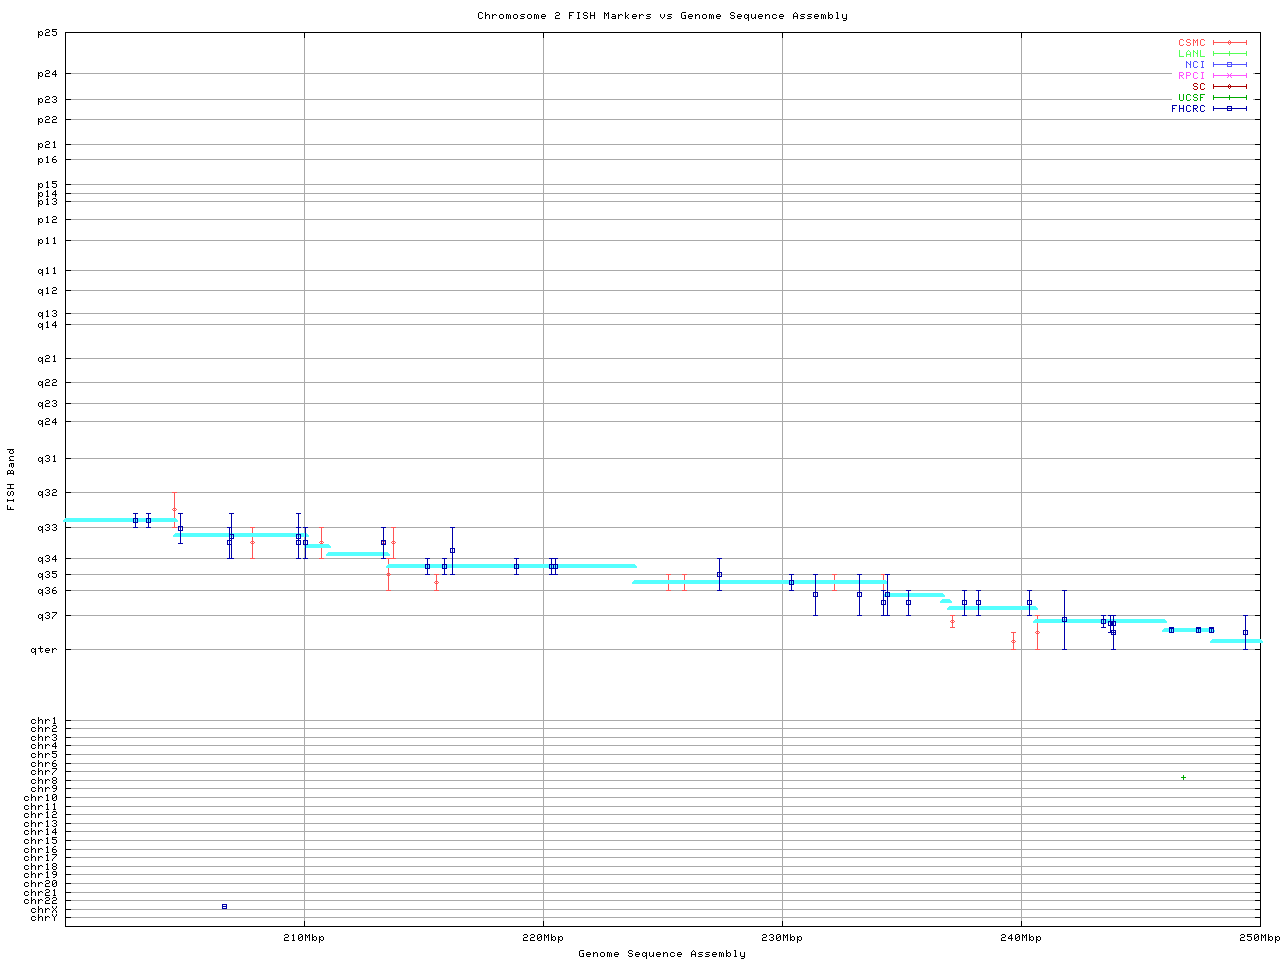This screenshot has width=1280, height=960.
Task: Click the 'FISH Band' y-axis title
Action: 11,479
